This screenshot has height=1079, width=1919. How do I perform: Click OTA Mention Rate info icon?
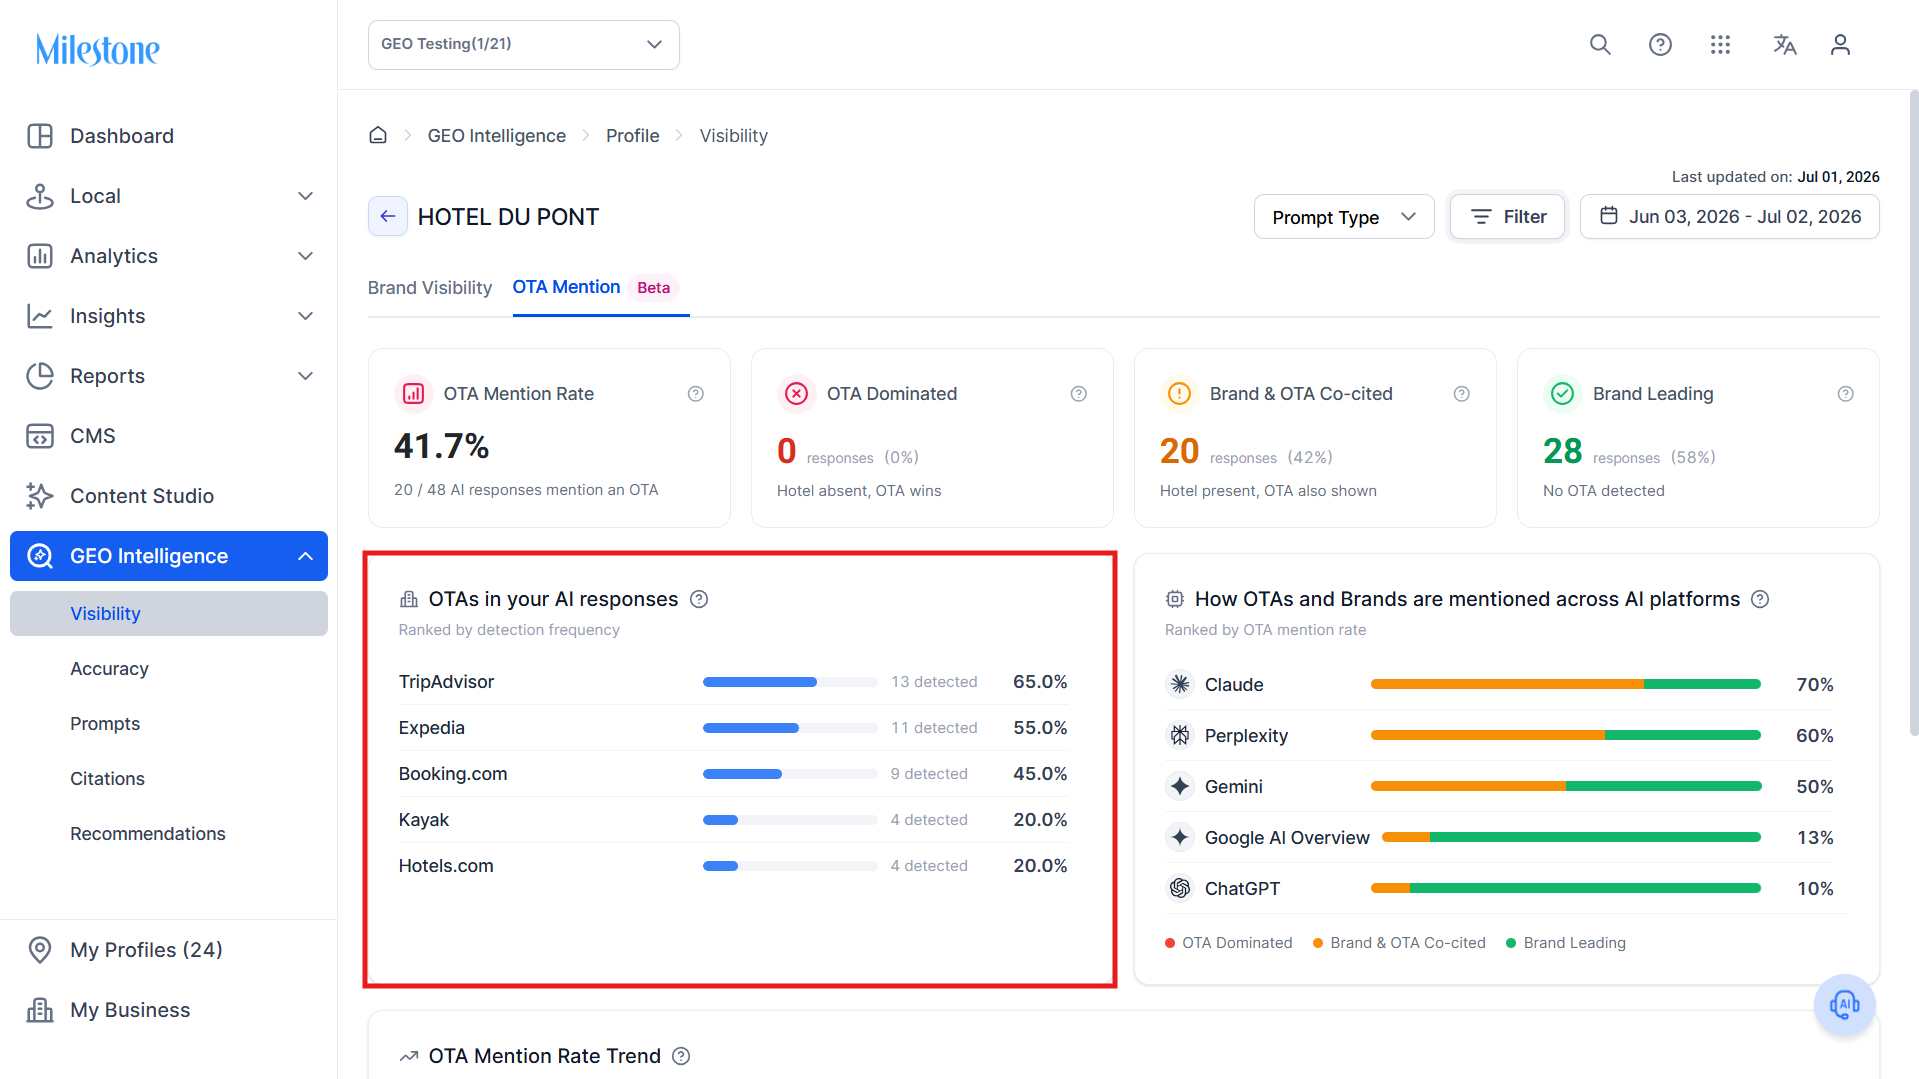(696, 394)
